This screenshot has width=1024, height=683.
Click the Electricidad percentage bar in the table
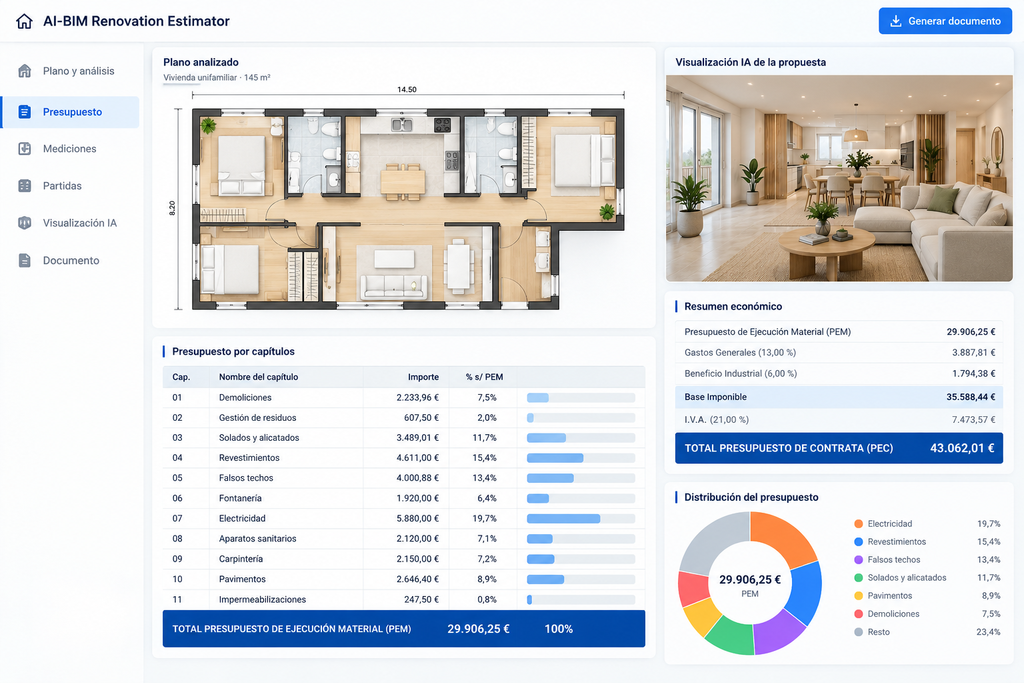(x=581, y=518)
